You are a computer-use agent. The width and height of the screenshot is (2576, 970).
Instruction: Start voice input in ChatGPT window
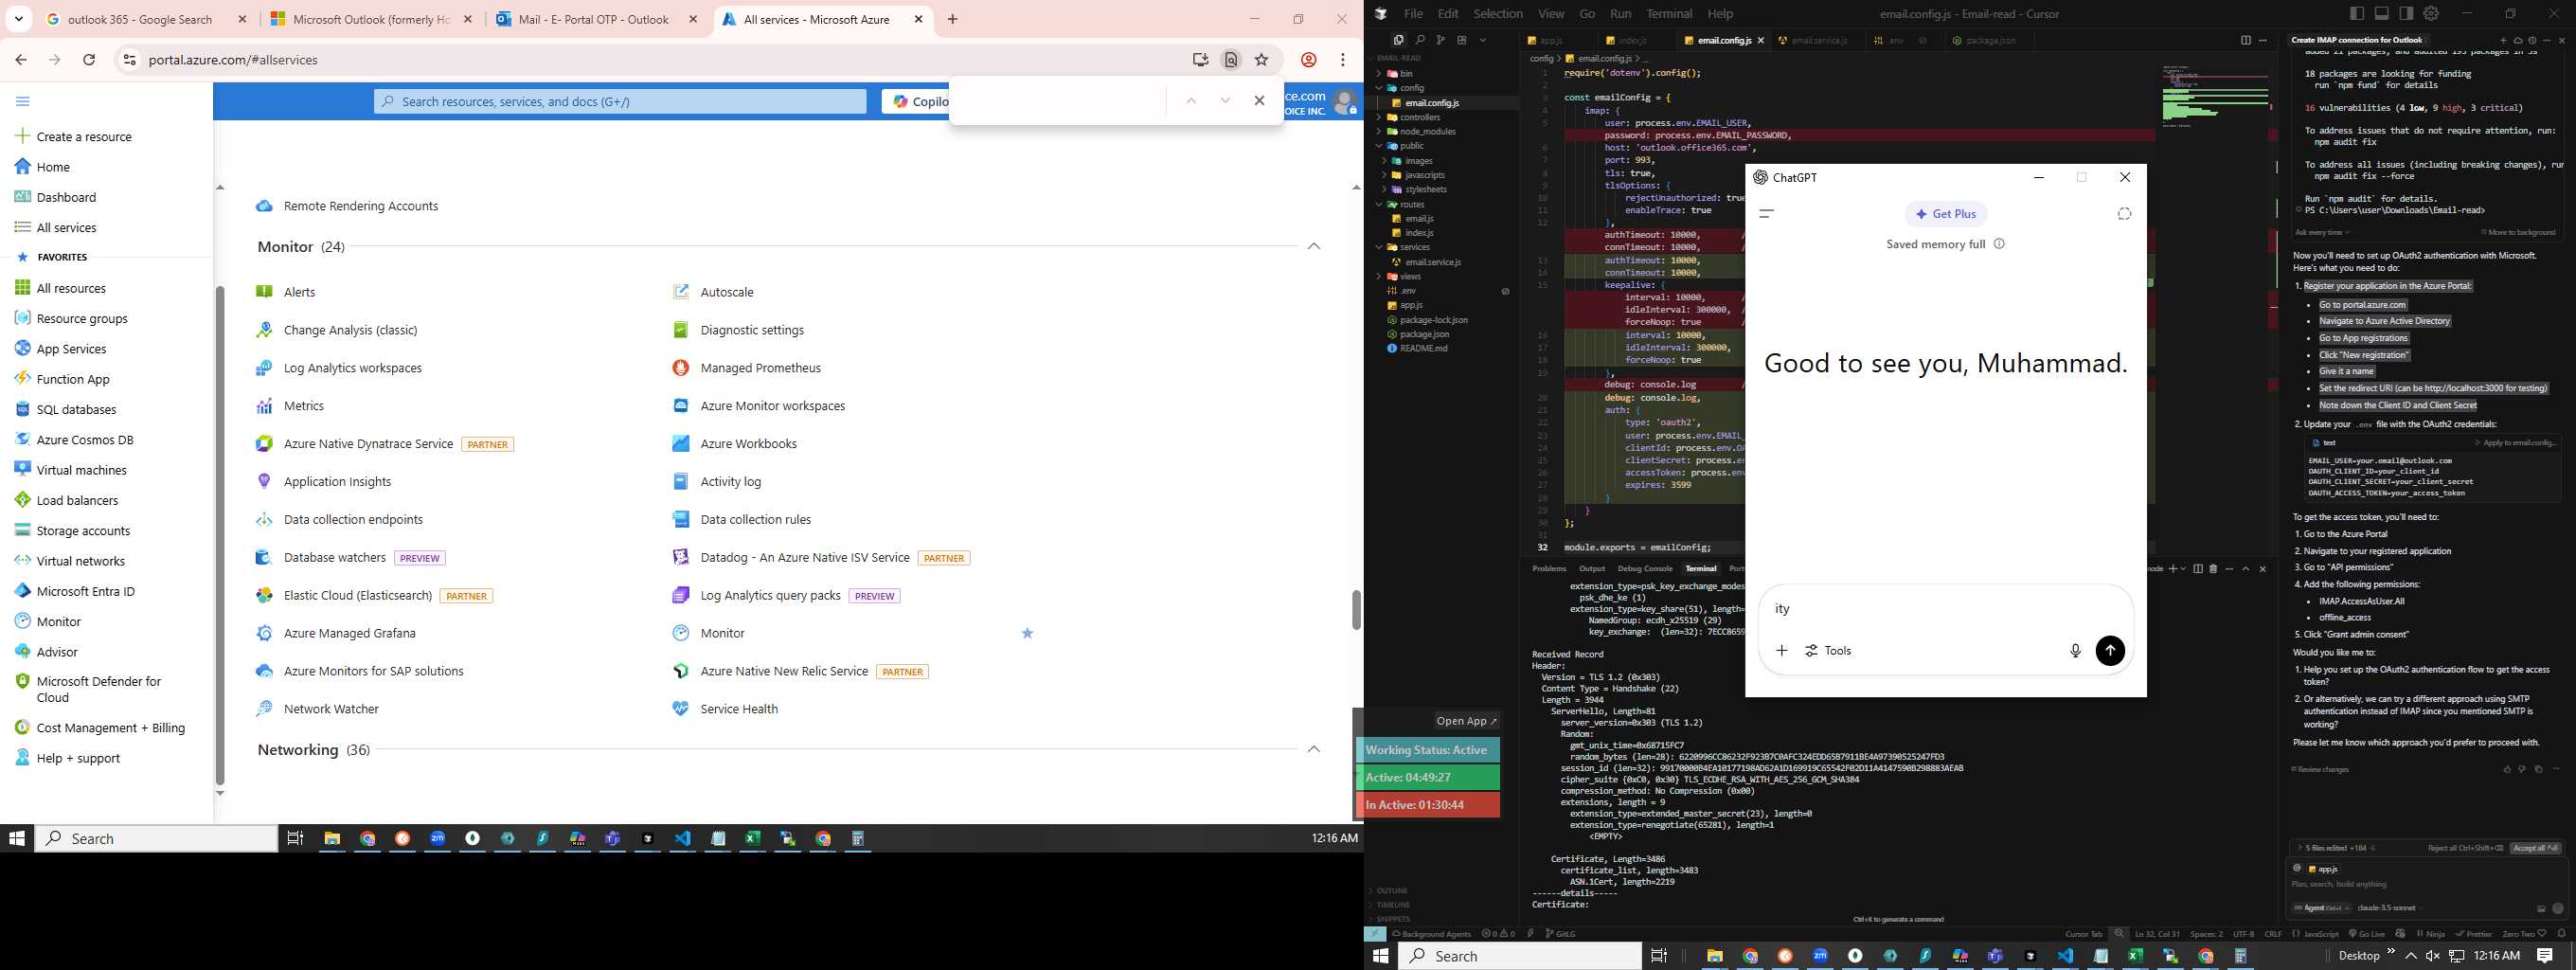coord(2075,651)
